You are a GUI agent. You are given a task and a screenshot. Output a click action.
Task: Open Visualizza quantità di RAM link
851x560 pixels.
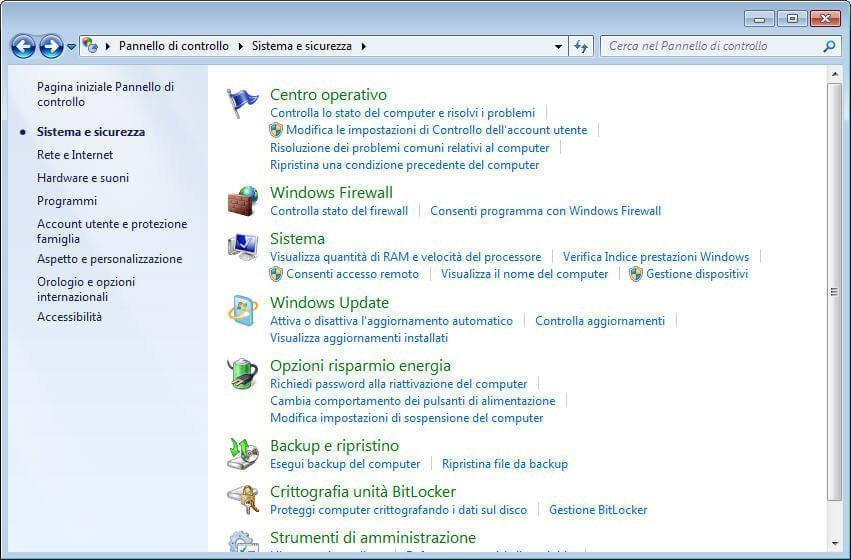coord(405,257)
